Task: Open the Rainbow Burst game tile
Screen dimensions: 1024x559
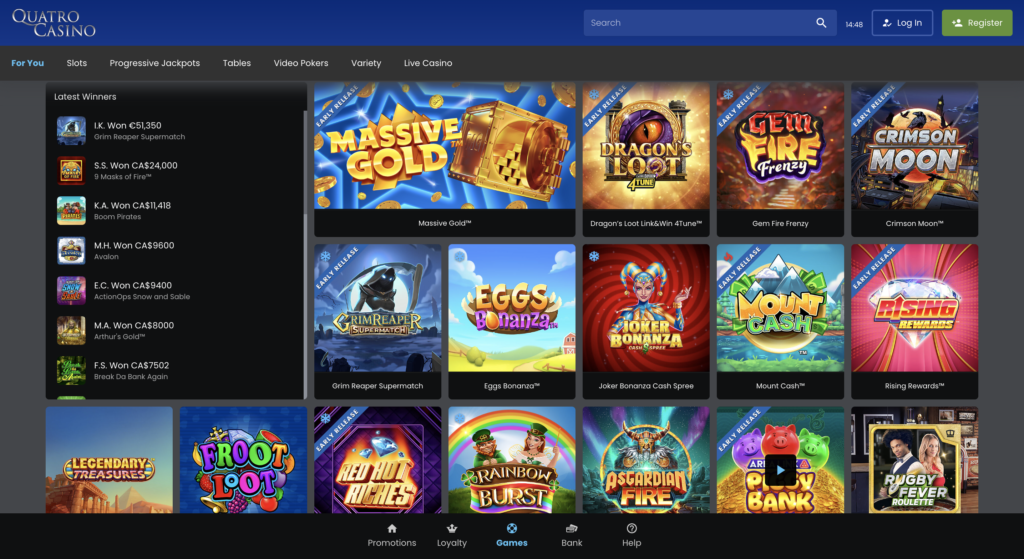Action: pyautogui.click(x=512, y=460)
